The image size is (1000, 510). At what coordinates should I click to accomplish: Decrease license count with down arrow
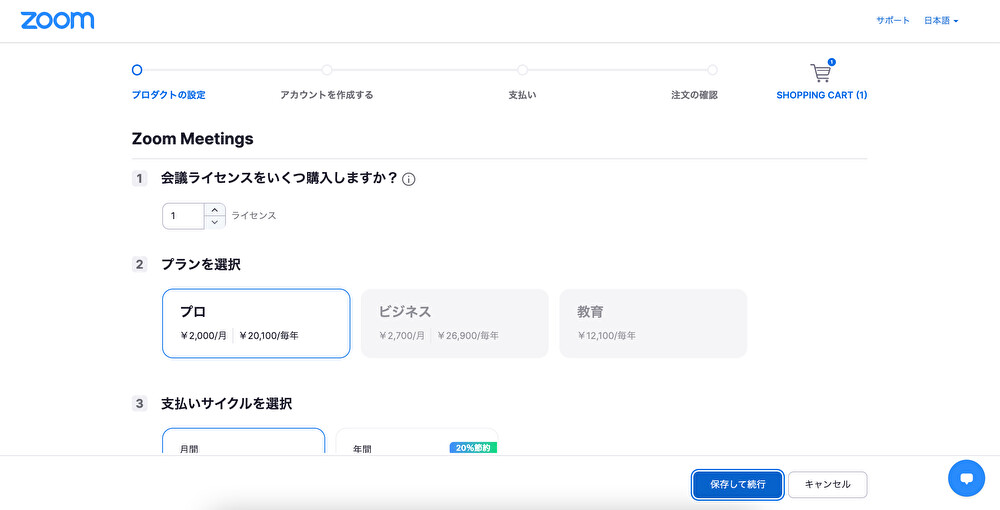click(215, 222)
